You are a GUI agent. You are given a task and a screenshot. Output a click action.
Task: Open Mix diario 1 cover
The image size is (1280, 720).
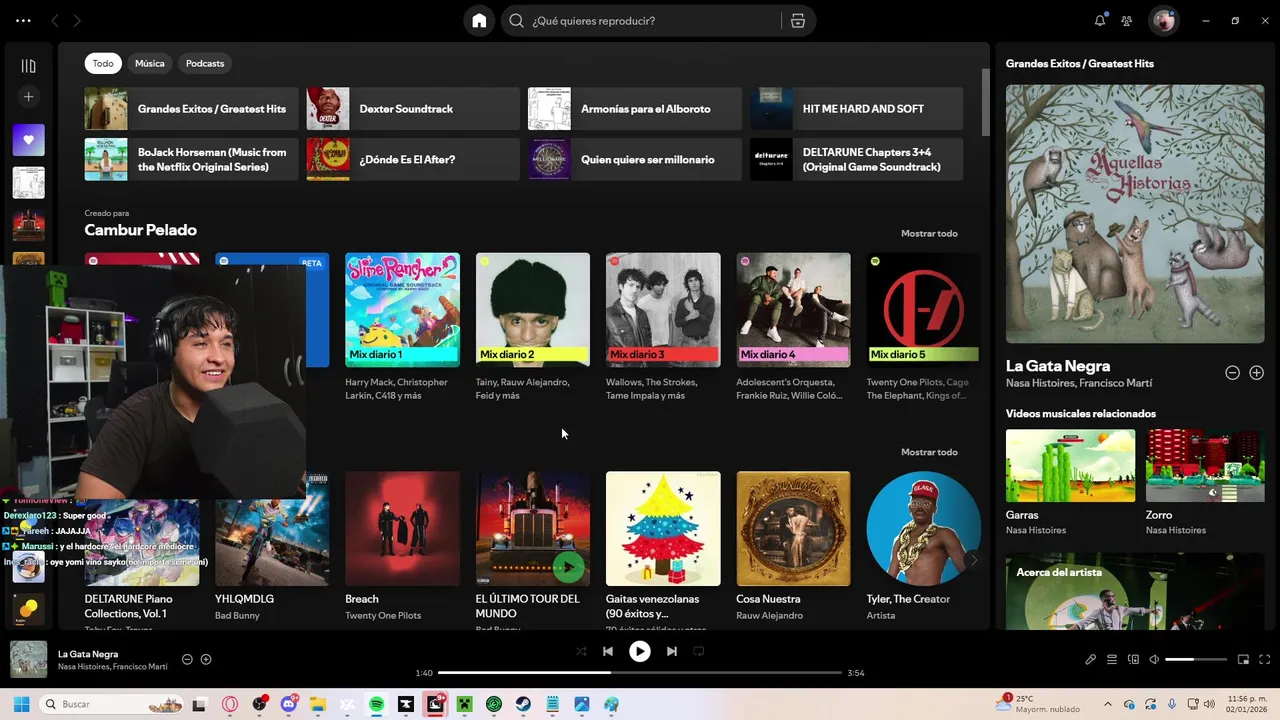(x=402, y=310)
